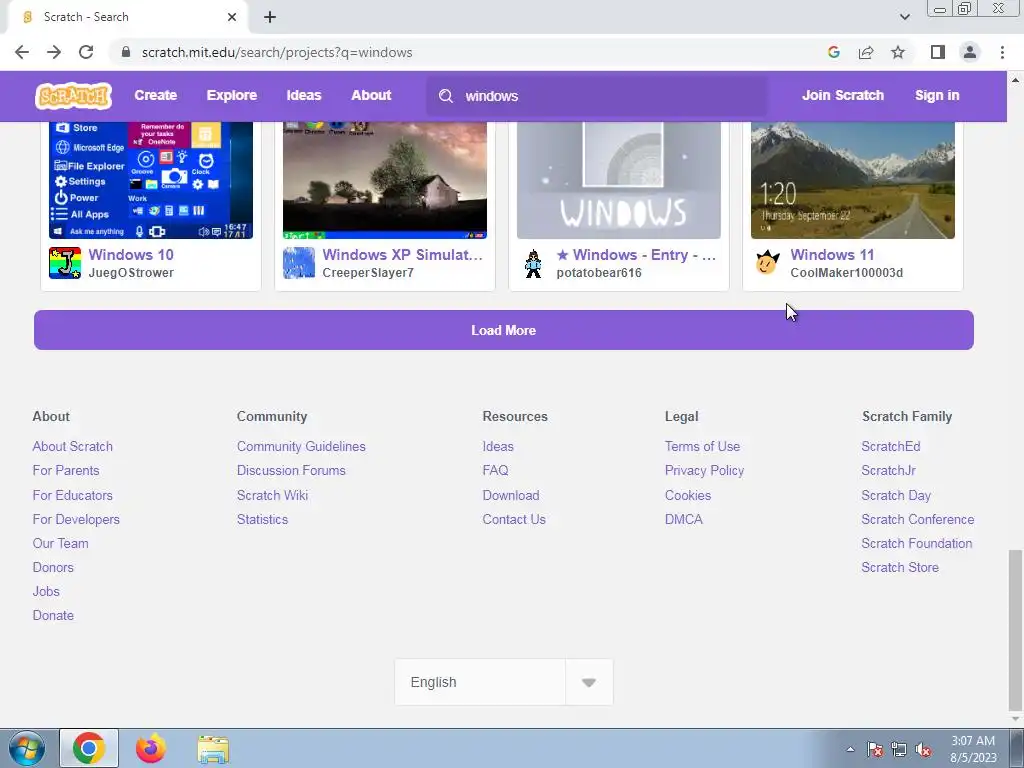The image size is (1024, 768).
Task: Open the Windows 10 project title
Action: click(x=131, y=255)
